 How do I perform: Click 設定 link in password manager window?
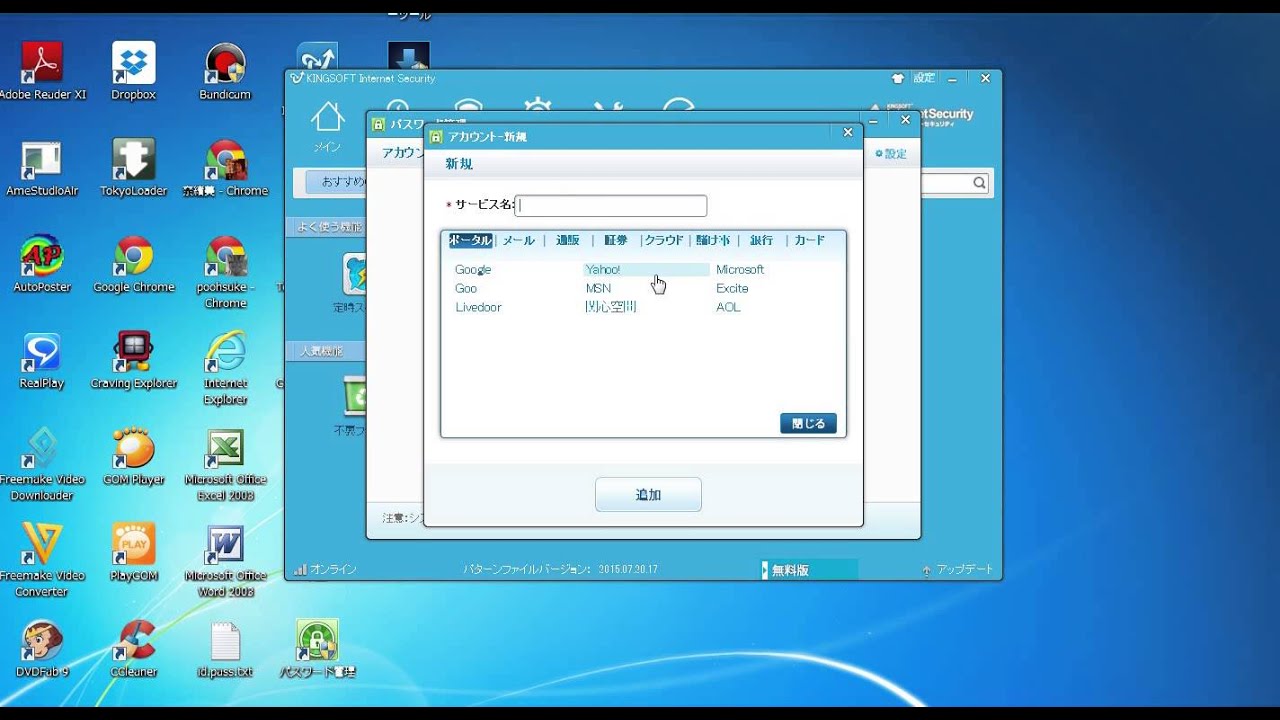[891, 154]
